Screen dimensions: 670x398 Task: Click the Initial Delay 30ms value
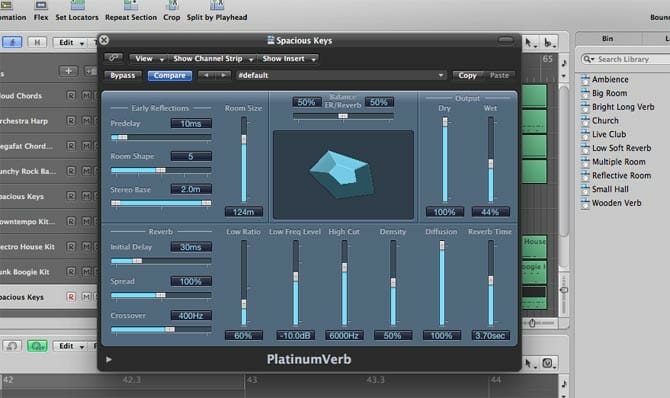[191, 247]
